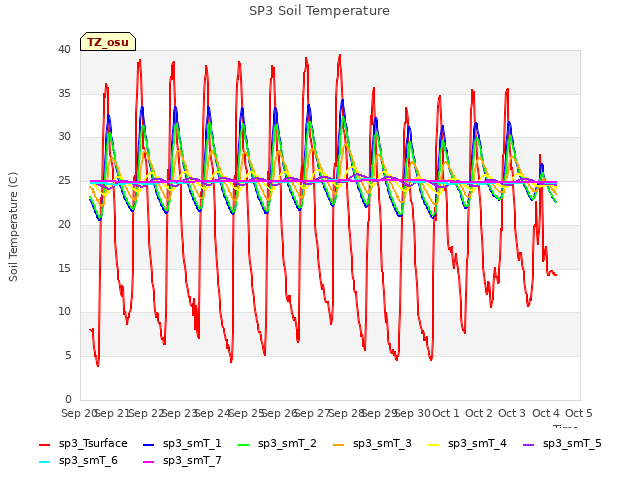This screenshot has height=480, width=640.
Task: Click the sp3_smT_4 legend label
Action: [x=477, y=443]
